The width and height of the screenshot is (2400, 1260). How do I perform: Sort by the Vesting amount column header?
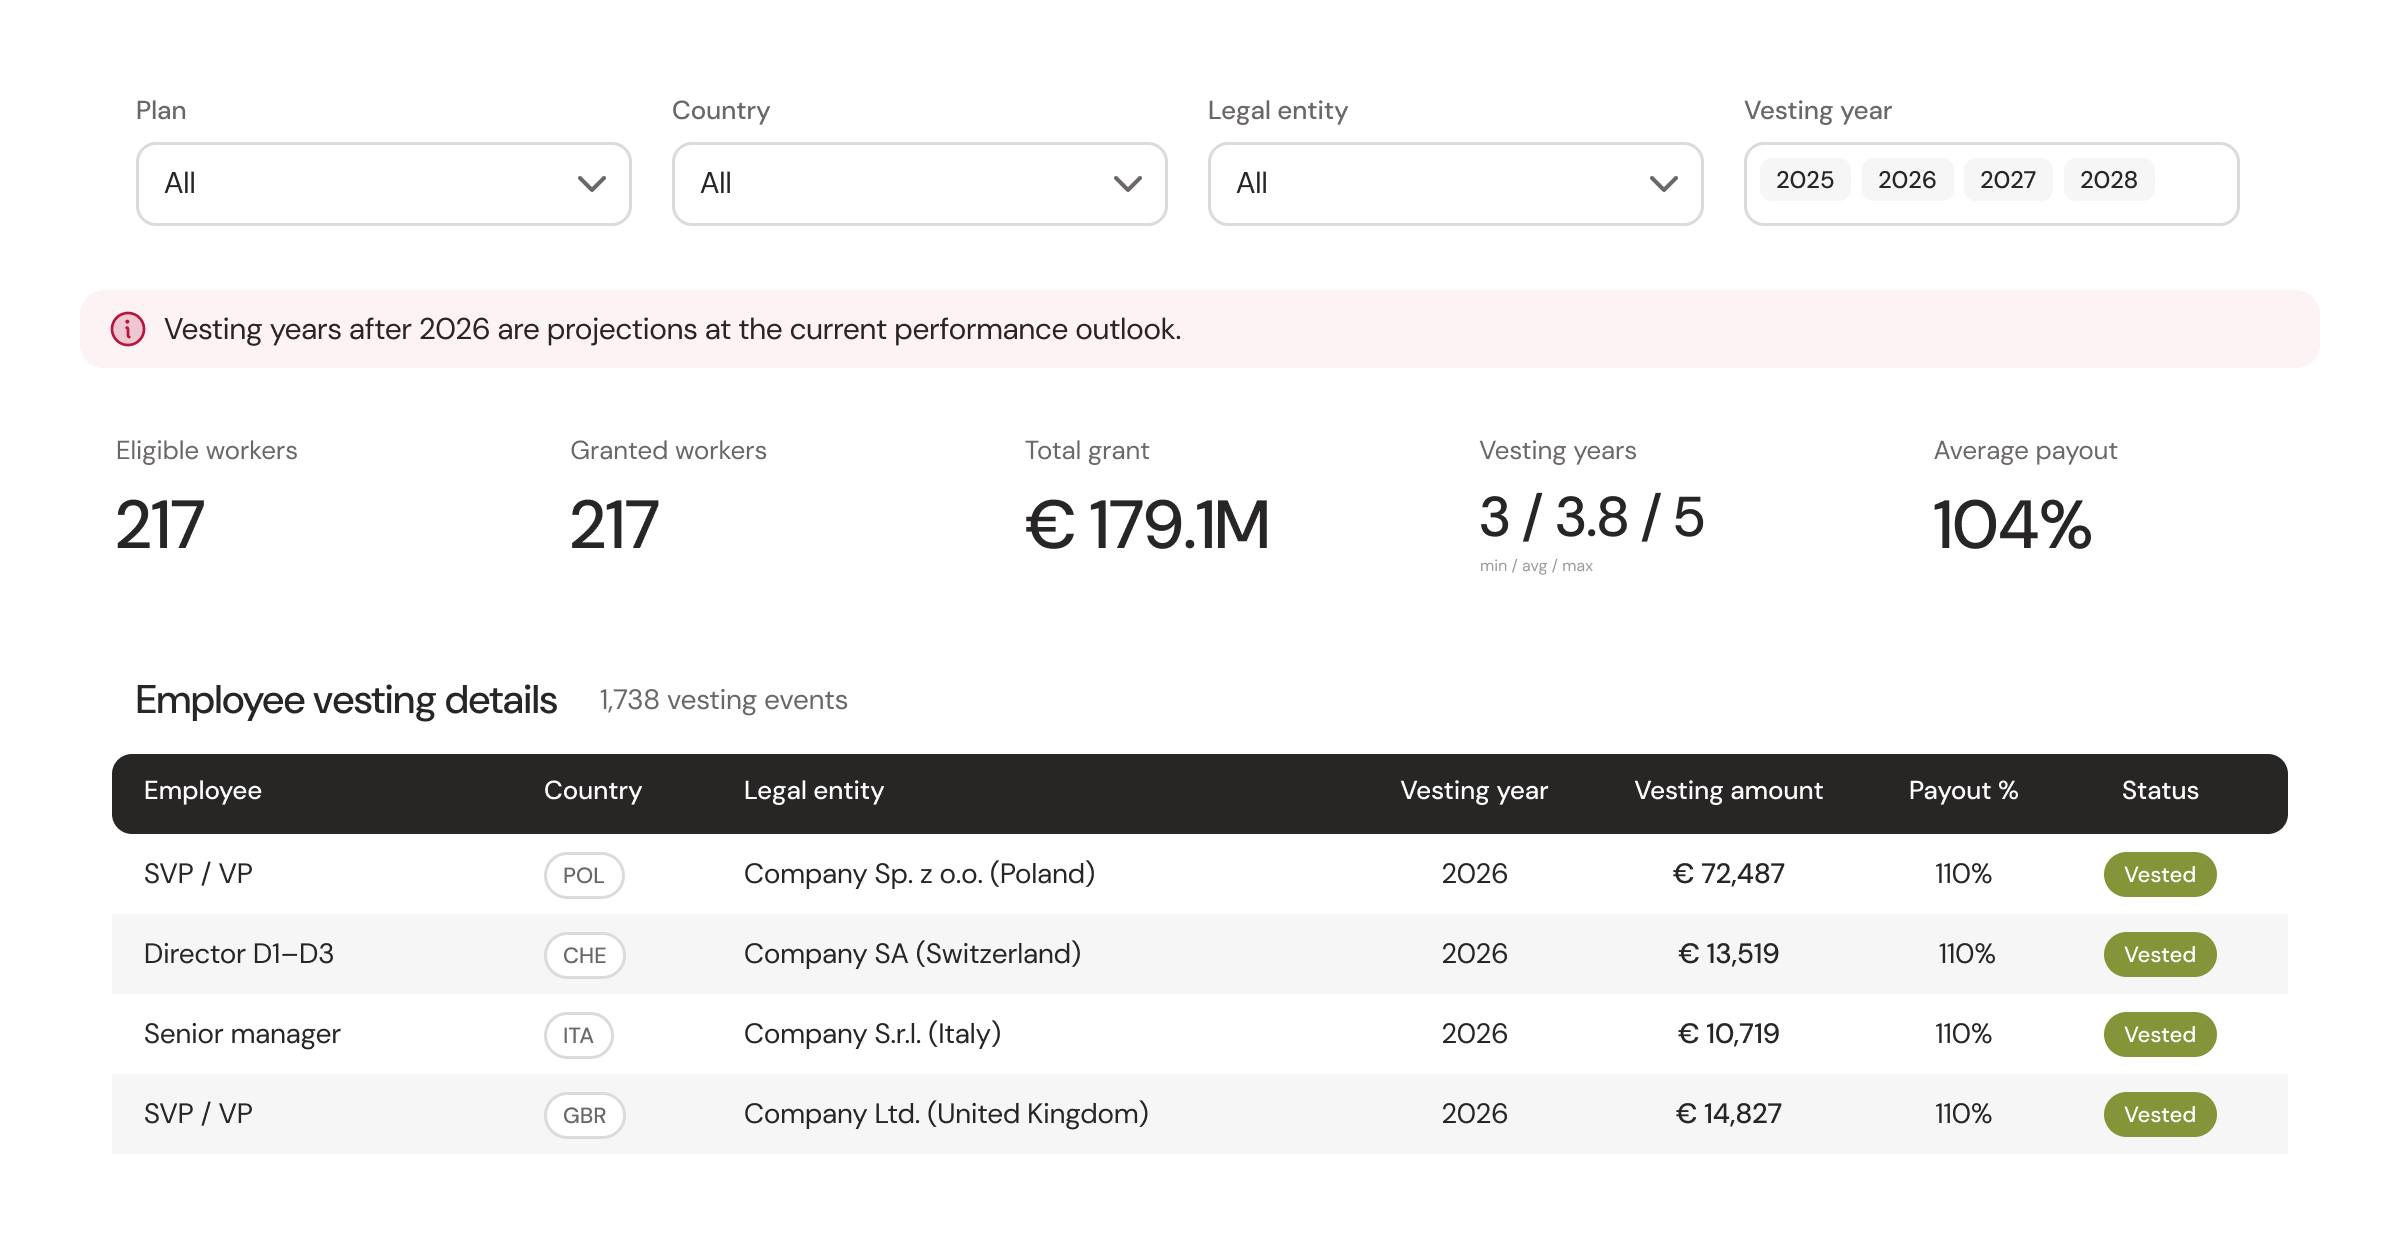click(1729, 790)
